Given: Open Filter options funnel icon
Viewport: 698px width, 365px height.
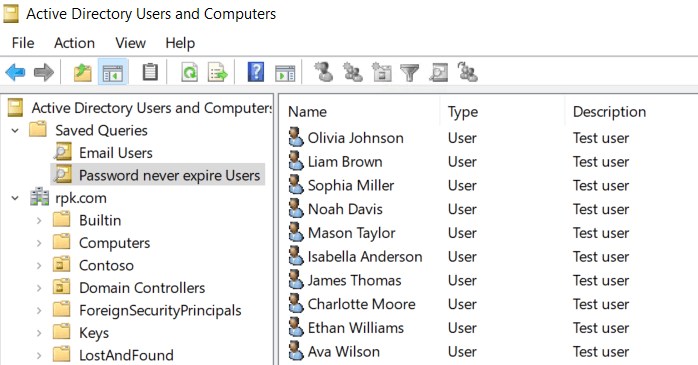Looking at the screenshot, I should [x=410, y=73].
